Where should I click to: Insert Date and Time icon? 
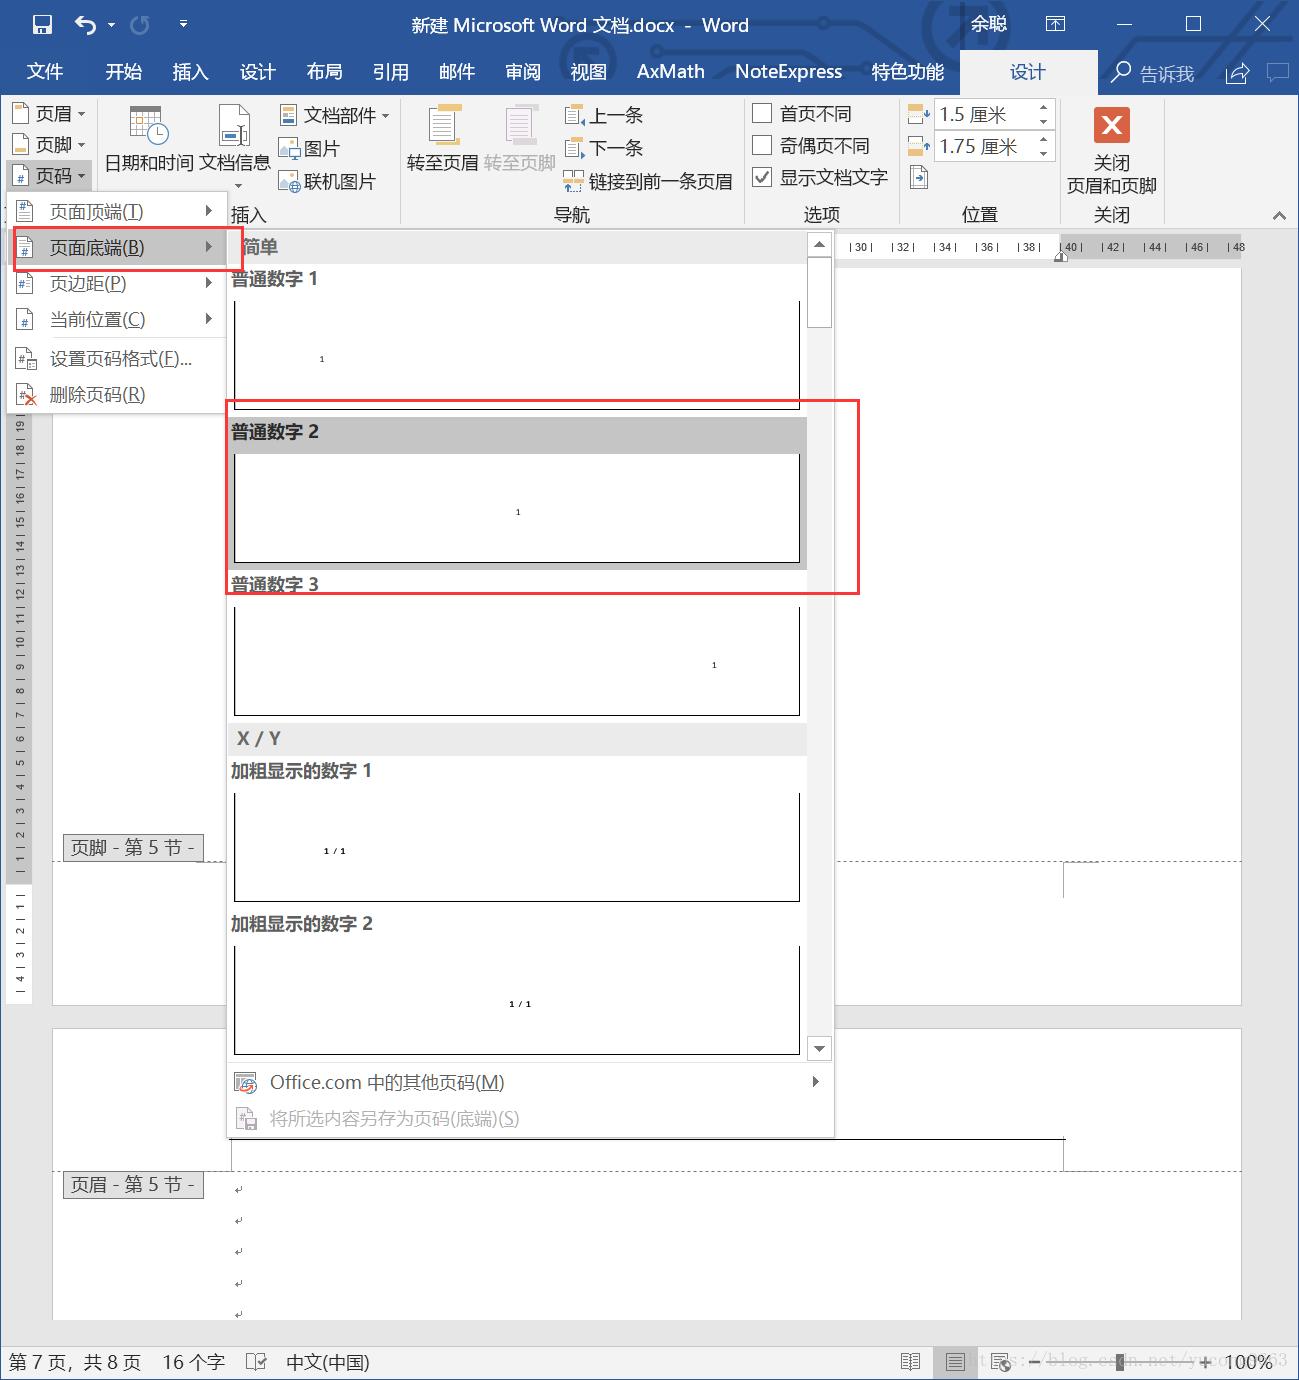[149, 139]
